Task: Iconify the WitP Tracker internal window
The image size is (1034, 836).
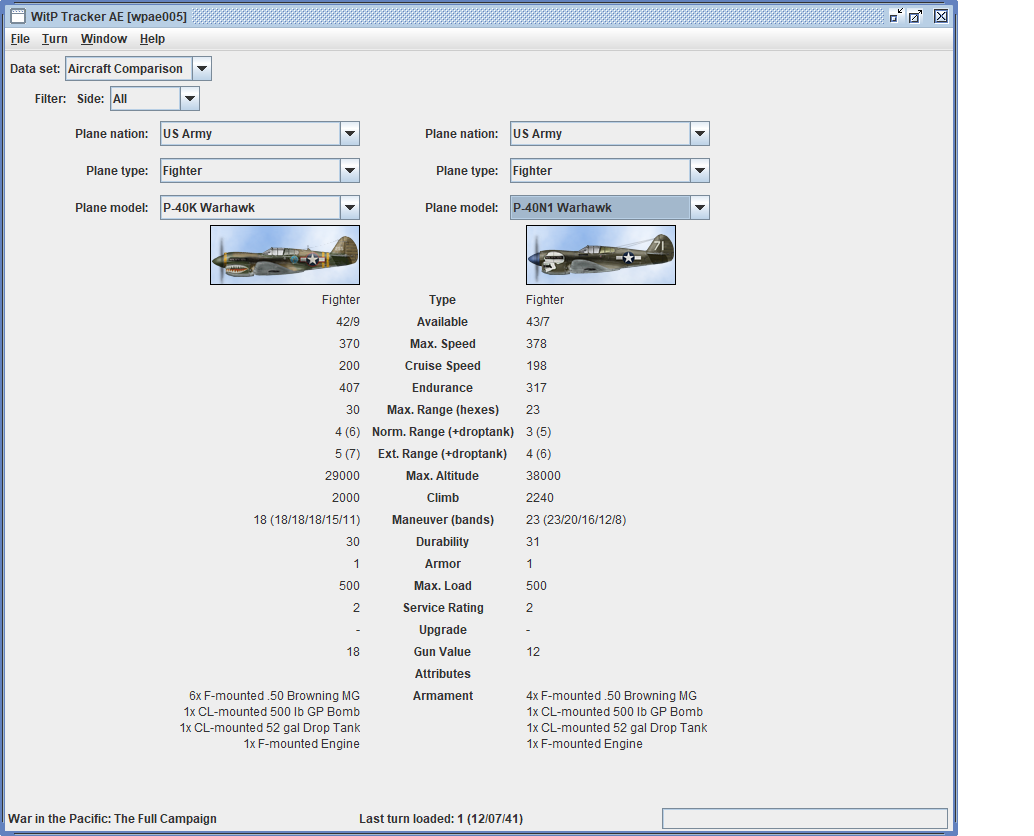Action: pos(895,16)
